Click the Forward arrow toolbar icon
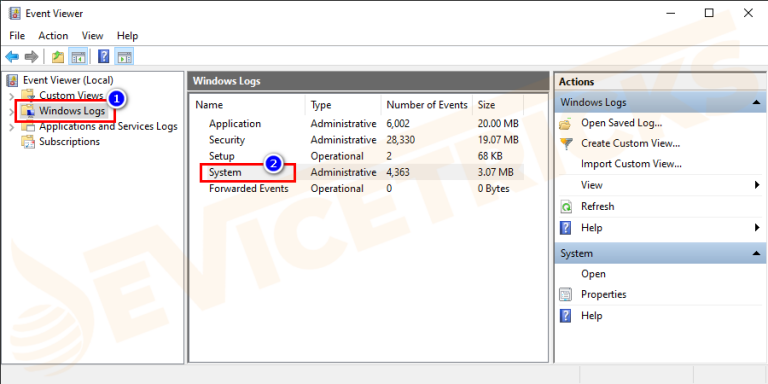768x384 pixels. coord(31,57)
